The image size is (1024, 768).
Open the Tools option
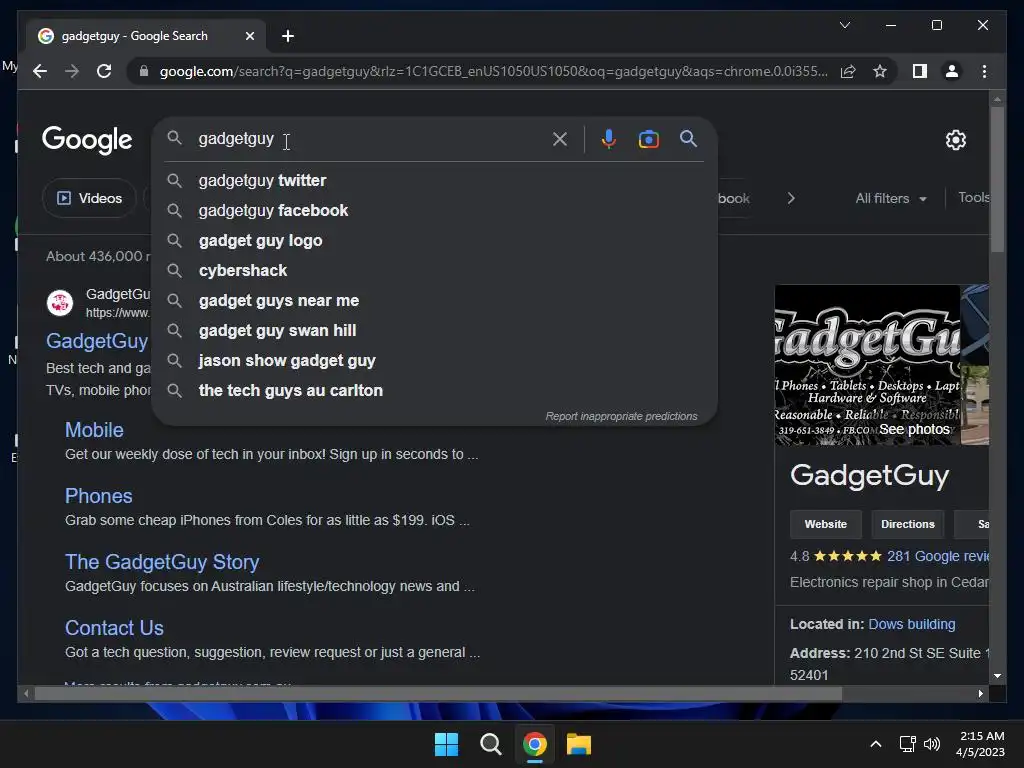[x=973, y=197]
